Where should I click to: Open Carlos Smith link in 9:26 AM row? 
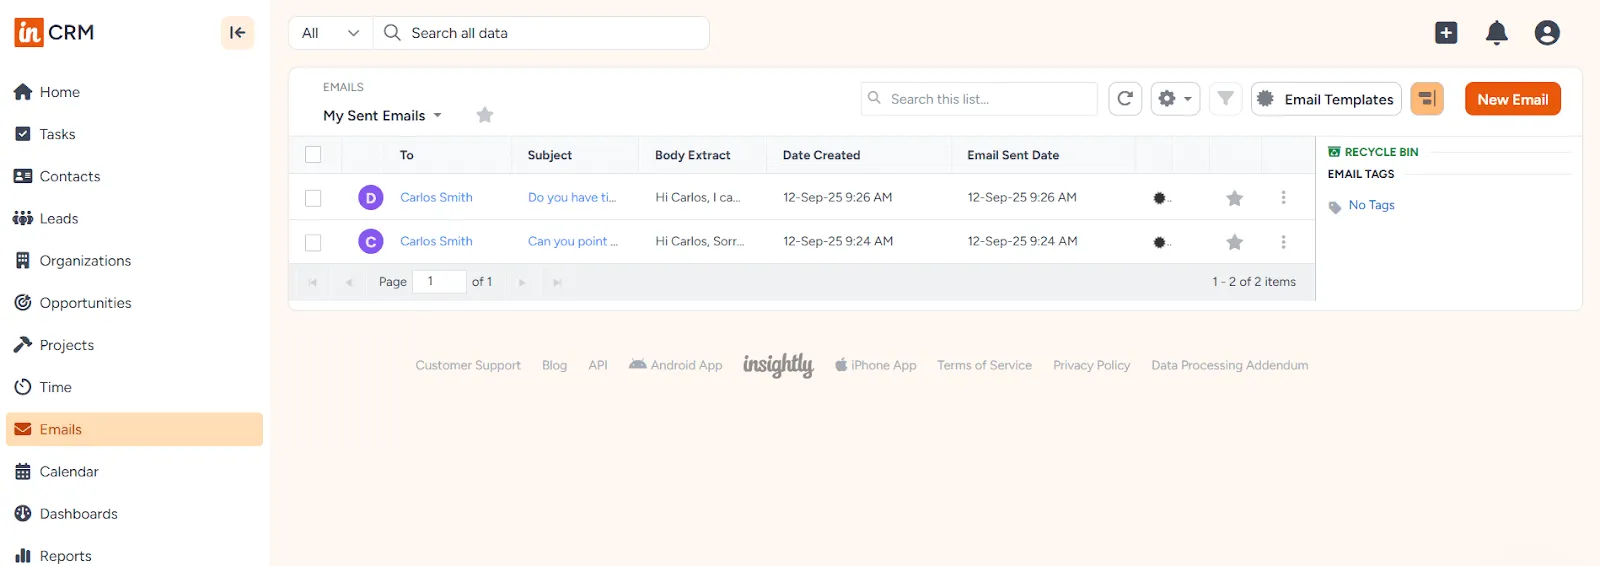(436, 198)
